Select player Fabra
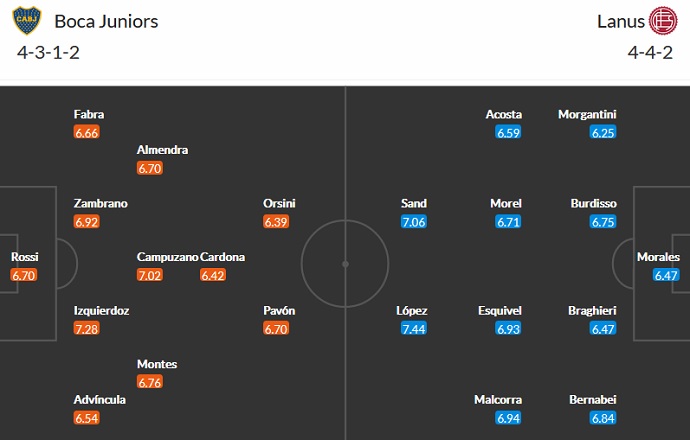This screenshot has width=690, height=440. pyautogui.click(x=88, y=114)
